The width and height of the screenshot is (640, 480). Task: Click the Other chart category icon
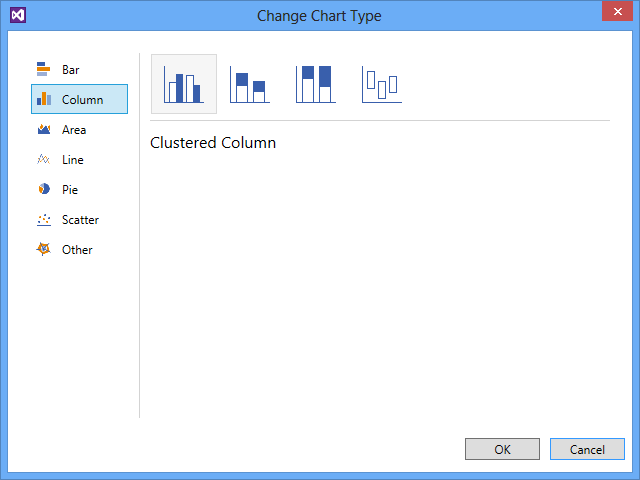click(43, 249)
